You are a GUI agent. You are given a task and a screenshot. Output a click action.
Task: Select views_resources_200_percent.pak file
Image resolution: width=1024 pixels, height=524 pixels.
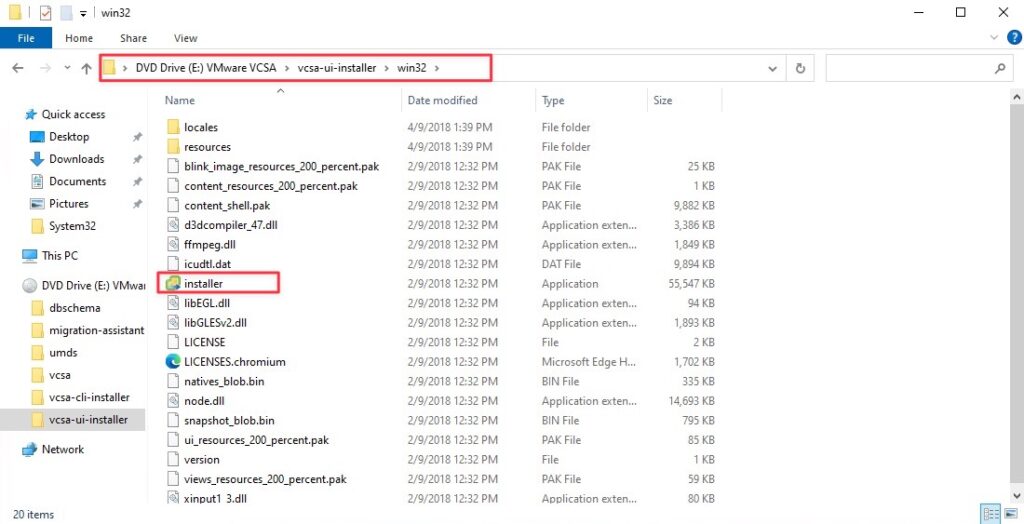click(x=265, y=479)
